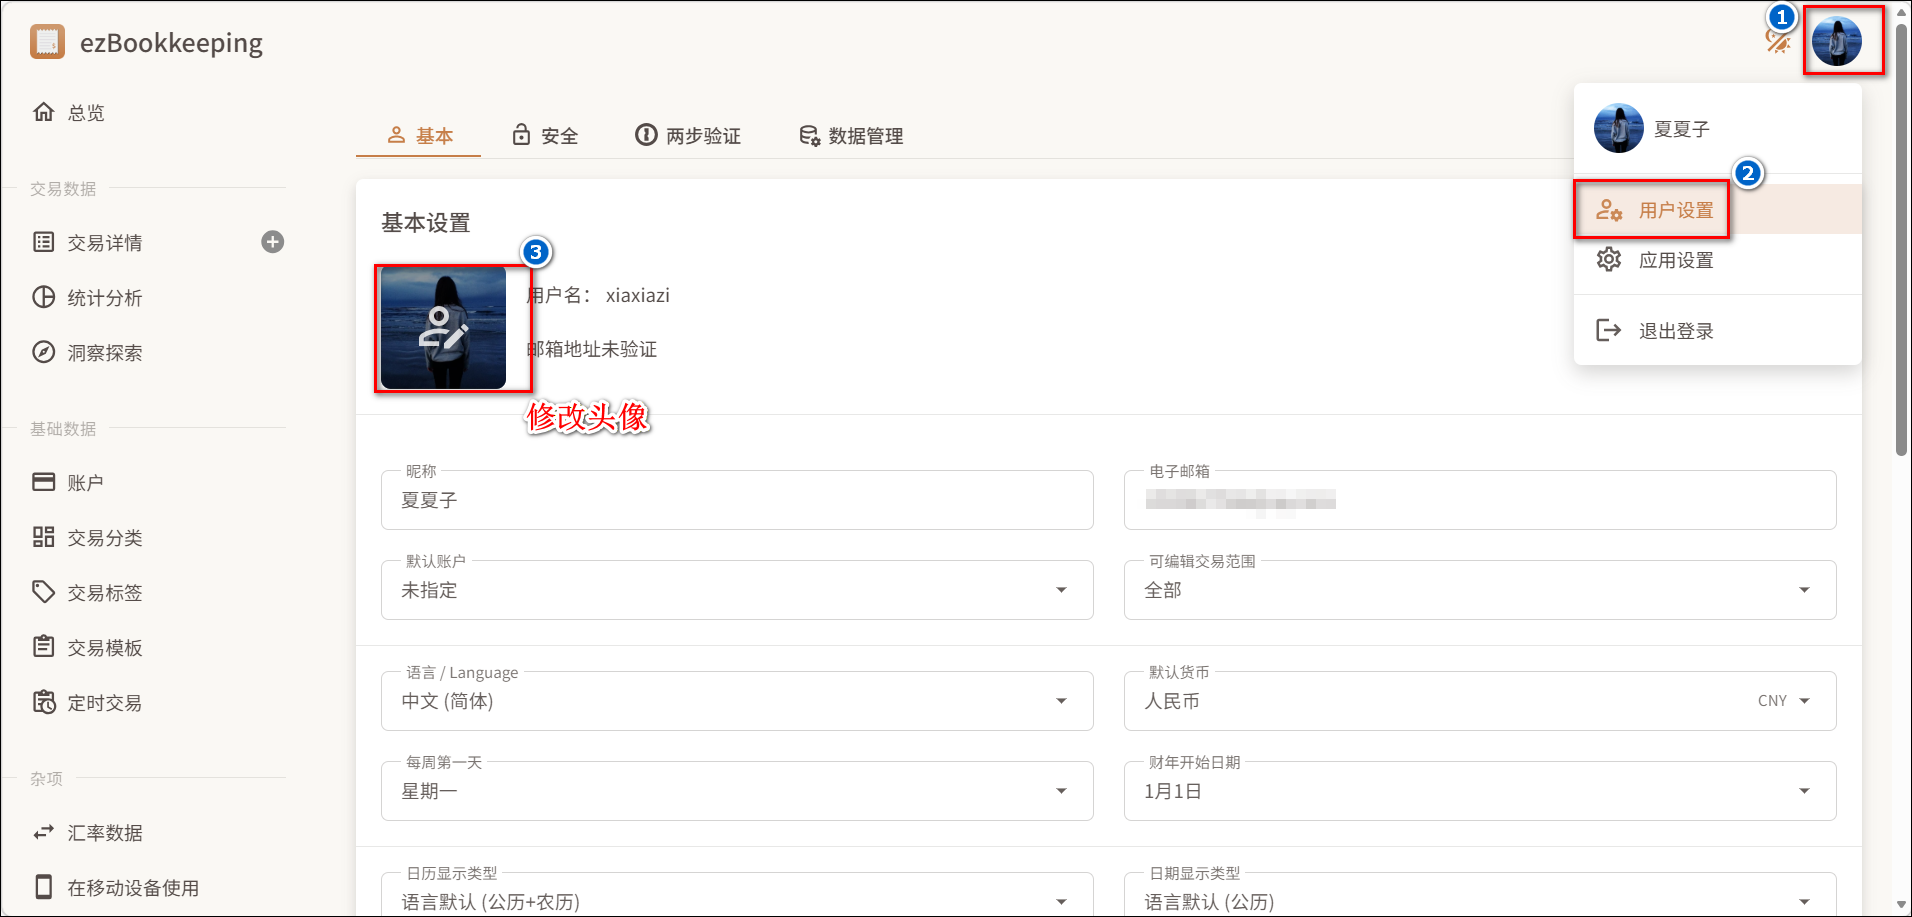Click 退出登录 to log out

pyautogui.click(x=1675, y=331)
